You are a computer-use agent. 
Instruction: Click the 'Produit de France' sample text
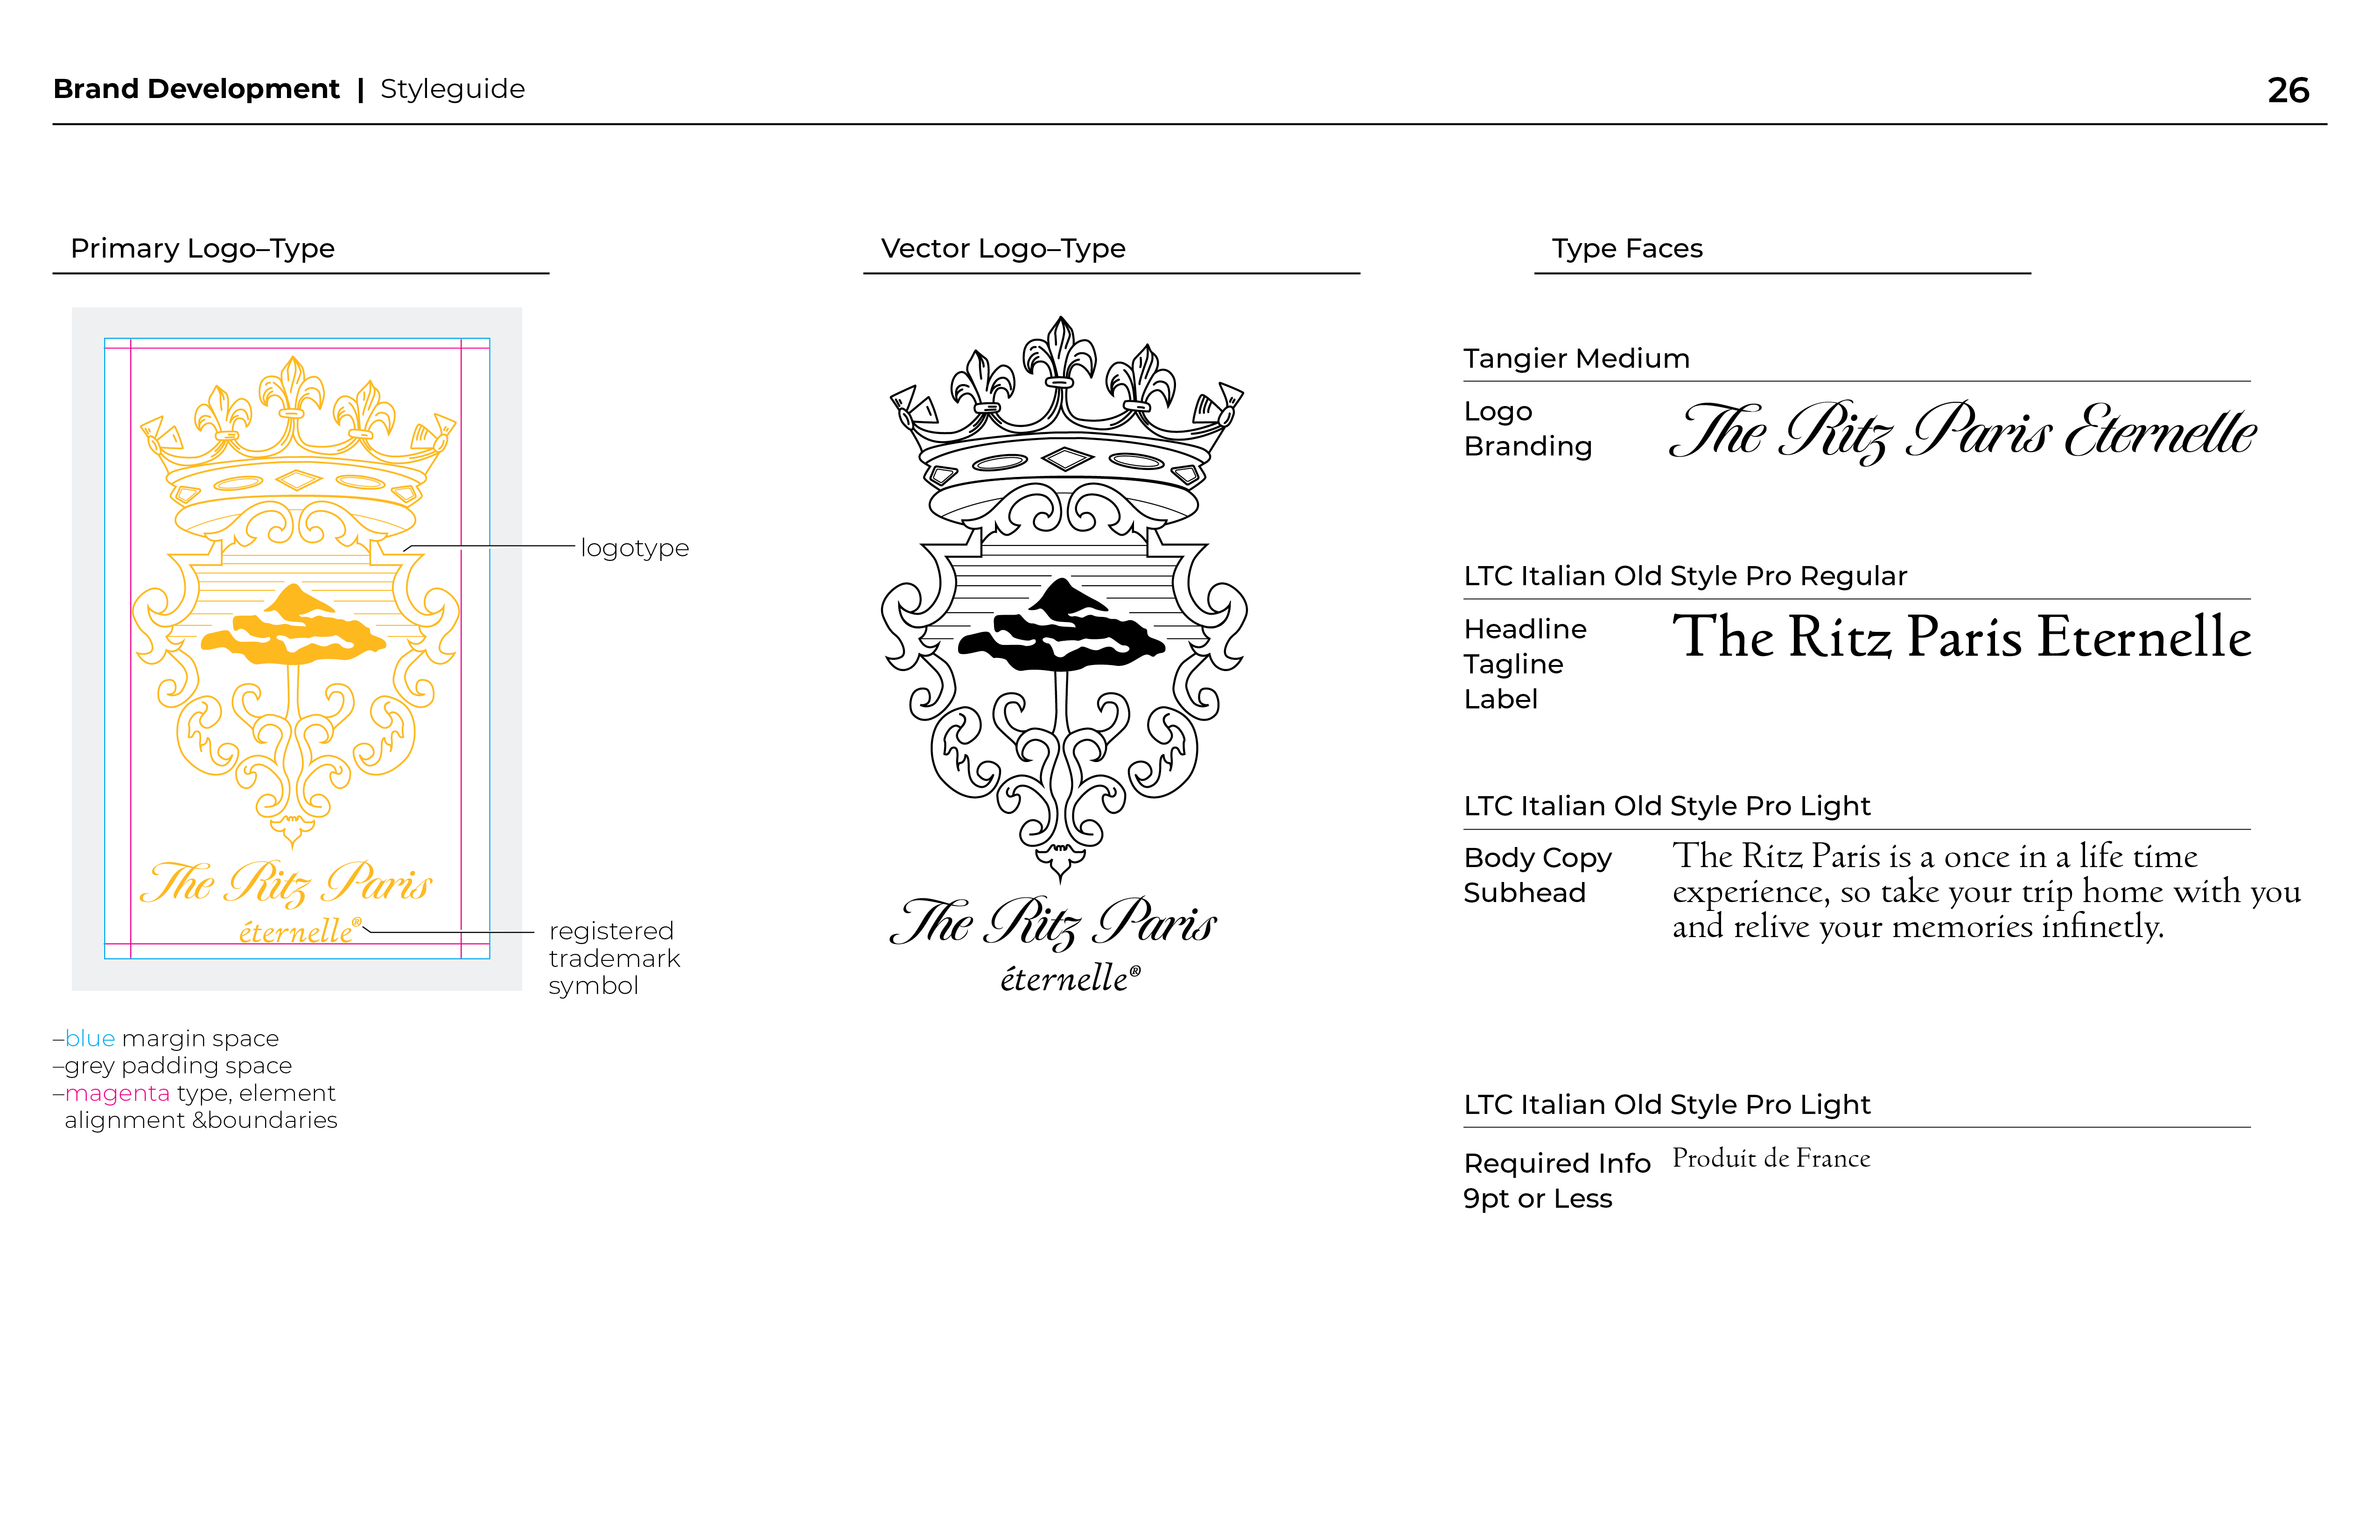point(1771,1158)
